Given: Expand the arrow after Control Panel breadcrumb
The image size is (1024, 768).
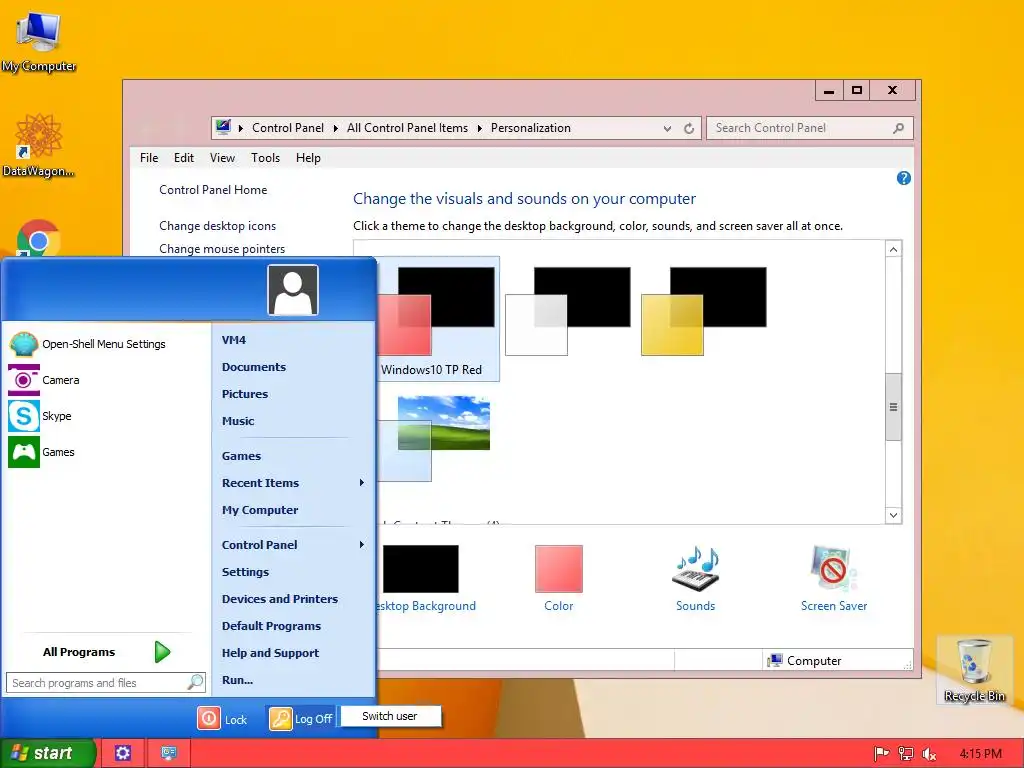Looking at the screenshot, I should tap(336, 128).
